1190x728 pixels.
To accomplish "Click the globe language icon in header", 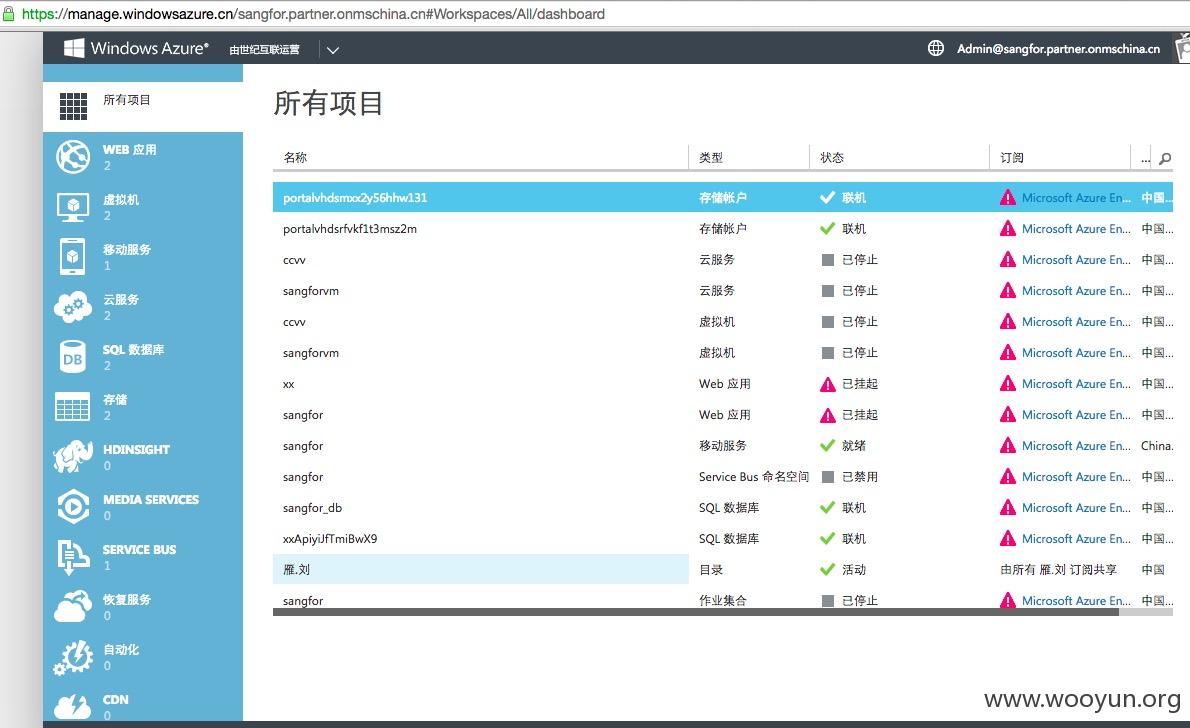I will [x=936, y=48].
